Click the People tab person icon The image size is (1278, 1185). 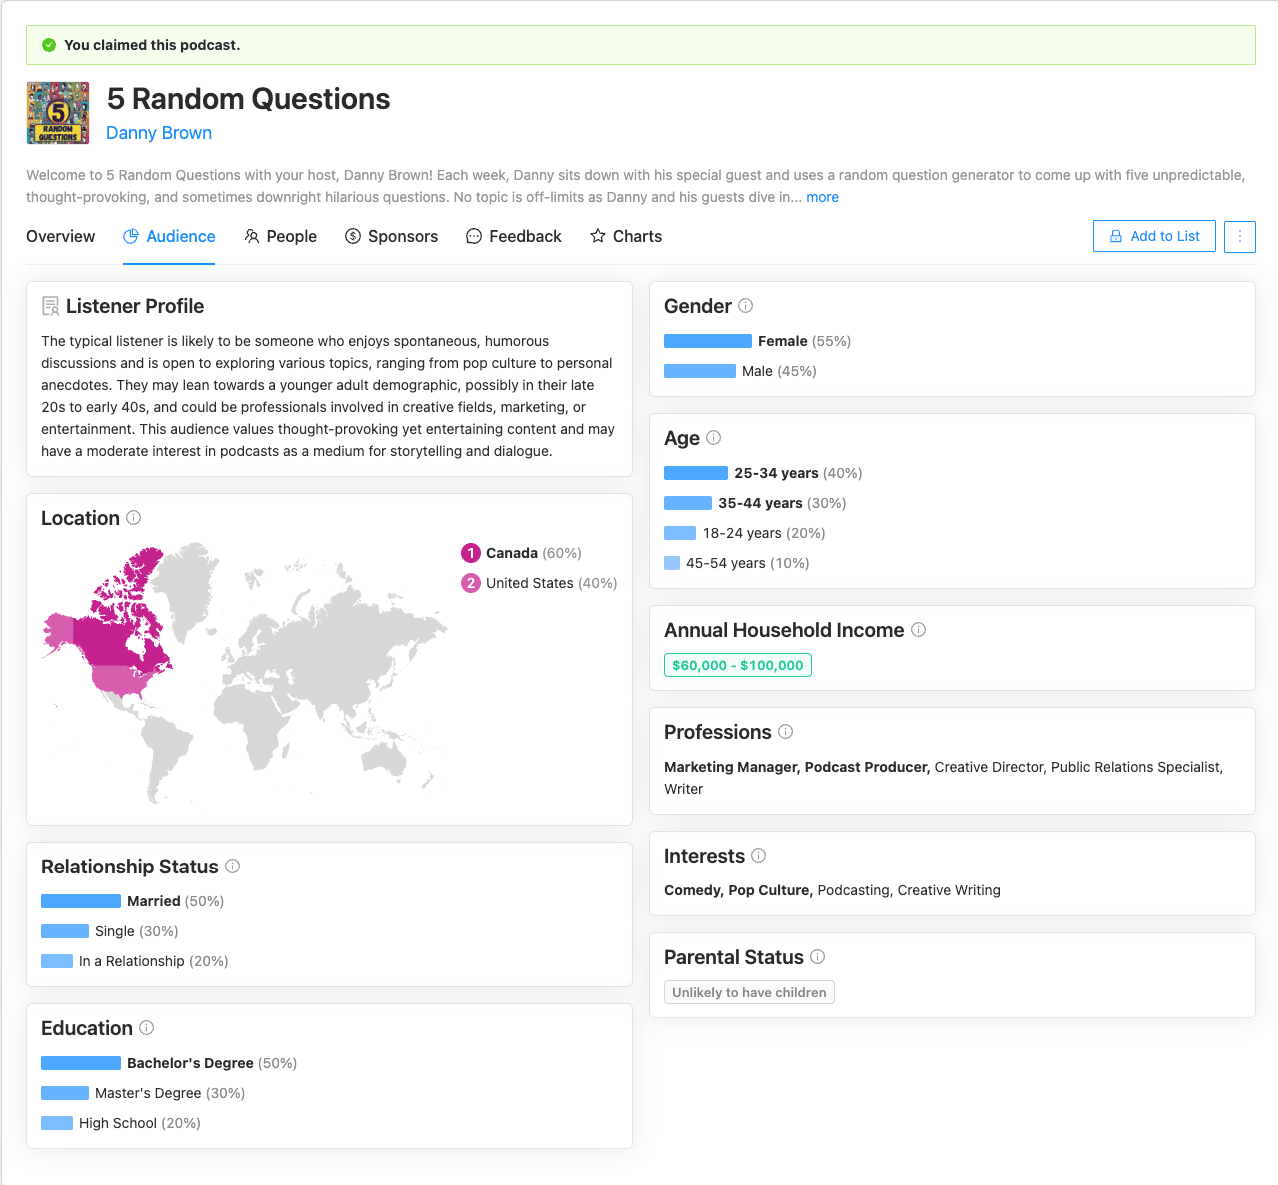point(252,236)
